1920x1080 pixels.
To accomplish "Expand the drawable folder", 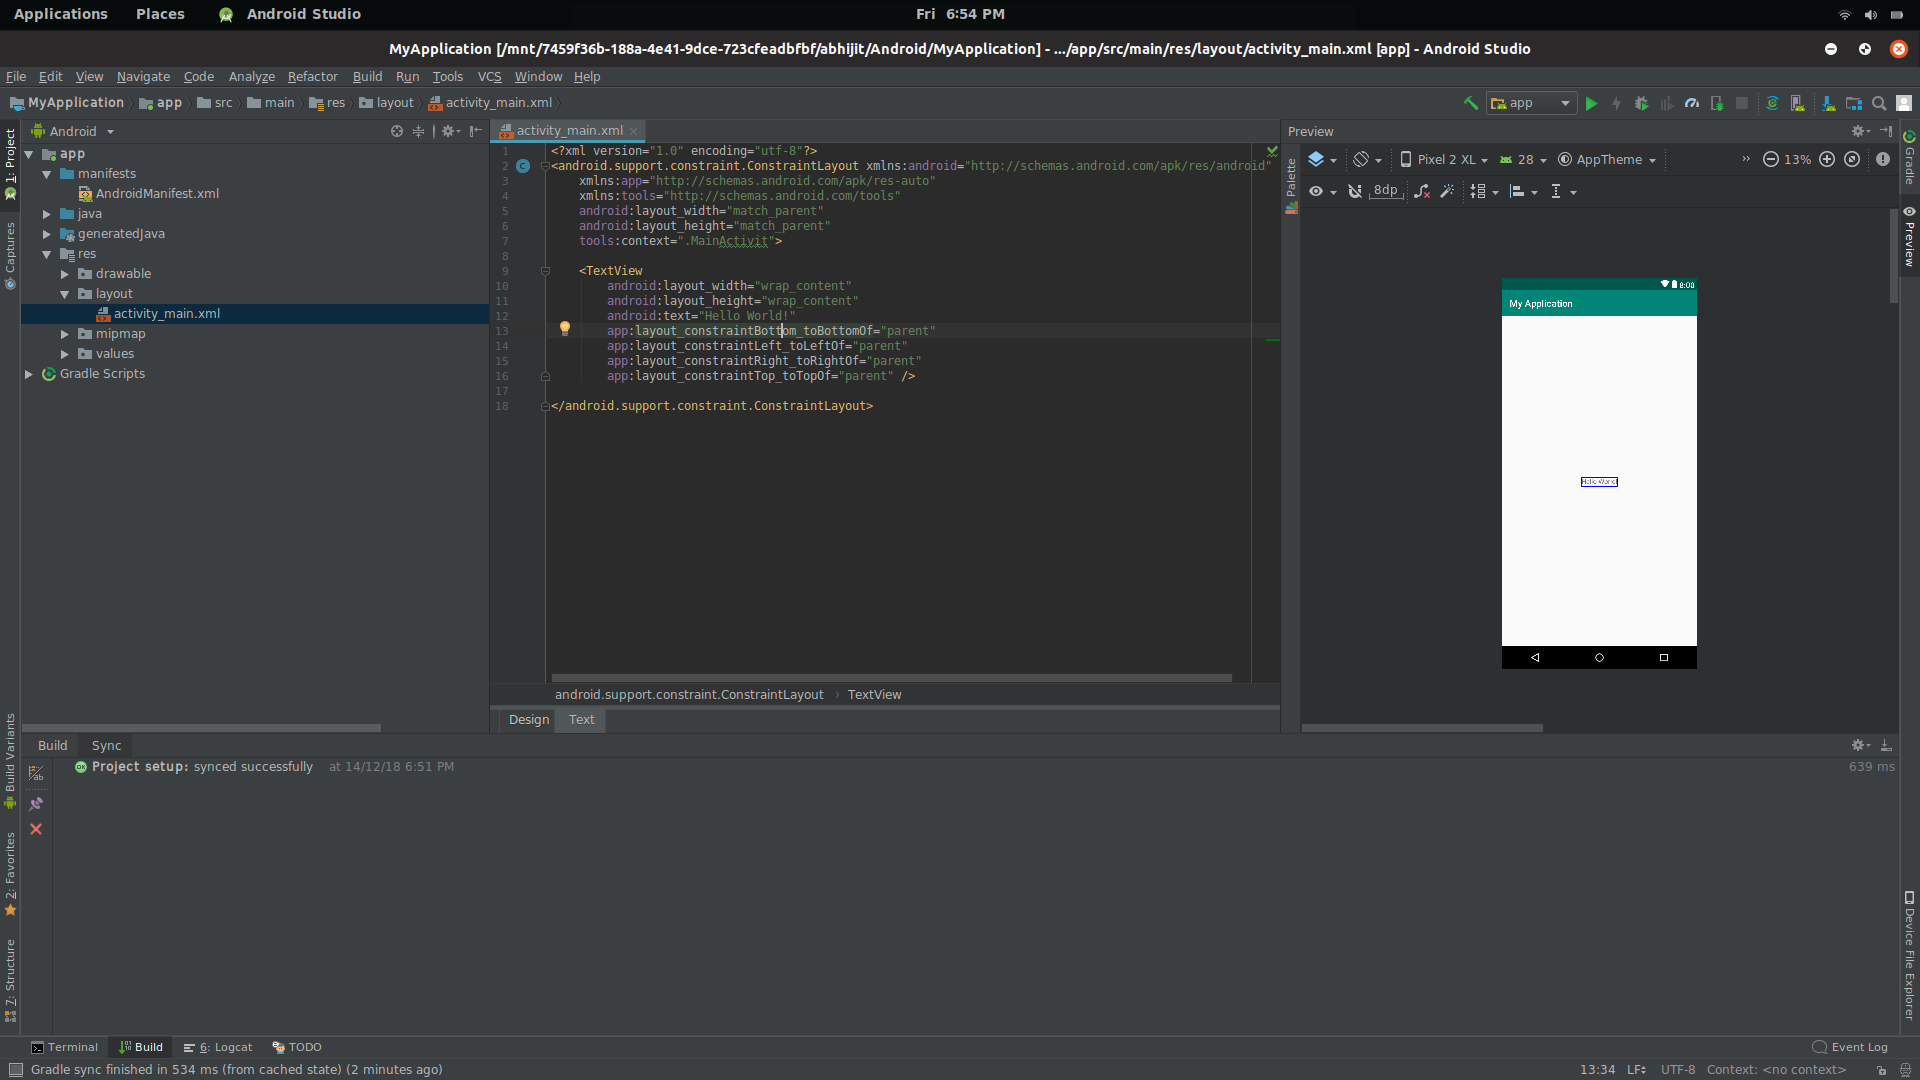I will (x=65, y=274).
